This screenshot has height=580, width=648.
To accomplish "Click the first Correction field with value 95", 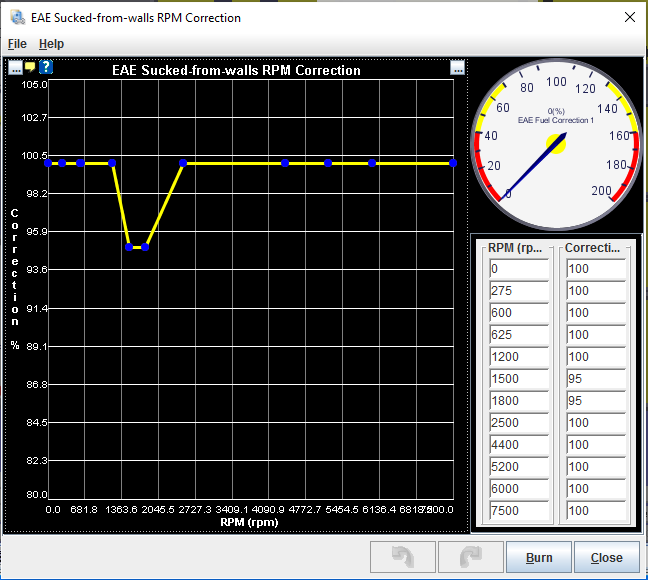I will point(595,379).
